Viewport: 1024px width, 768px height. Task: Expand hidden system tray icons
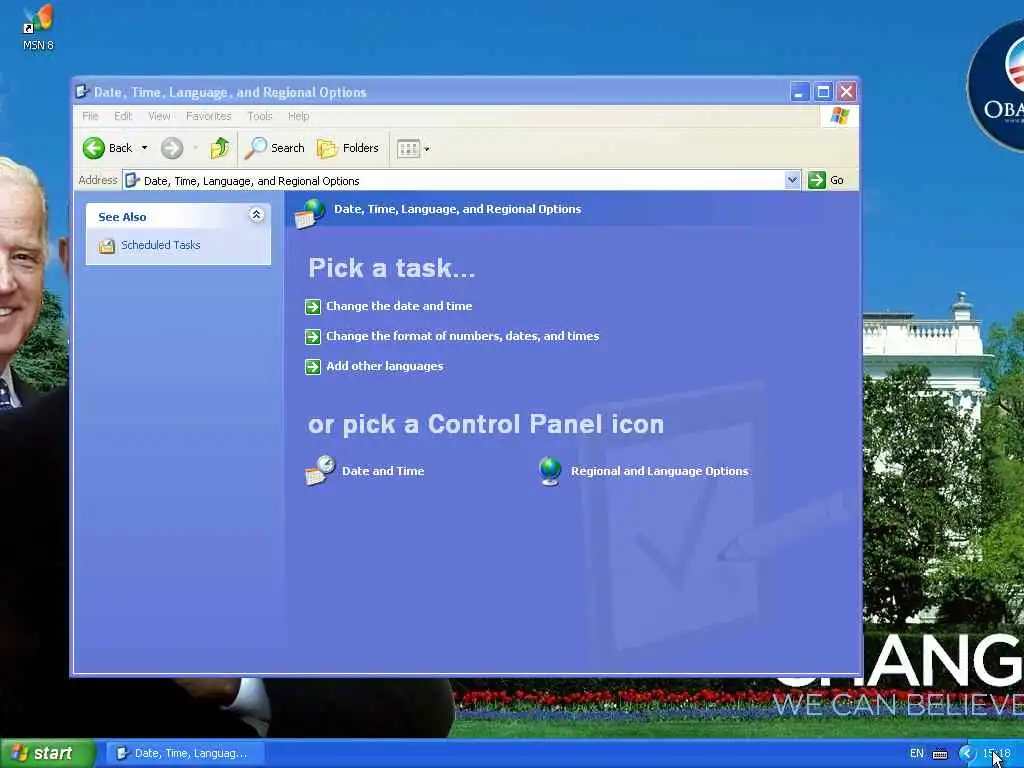pyautogui.click(x=967, y=754)
